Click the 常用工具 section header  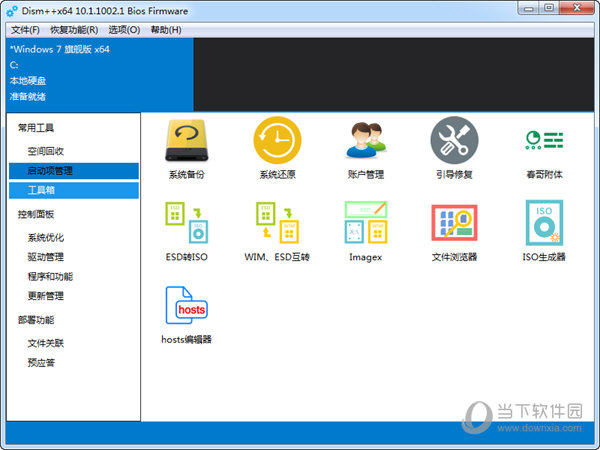tap(36, 128)
